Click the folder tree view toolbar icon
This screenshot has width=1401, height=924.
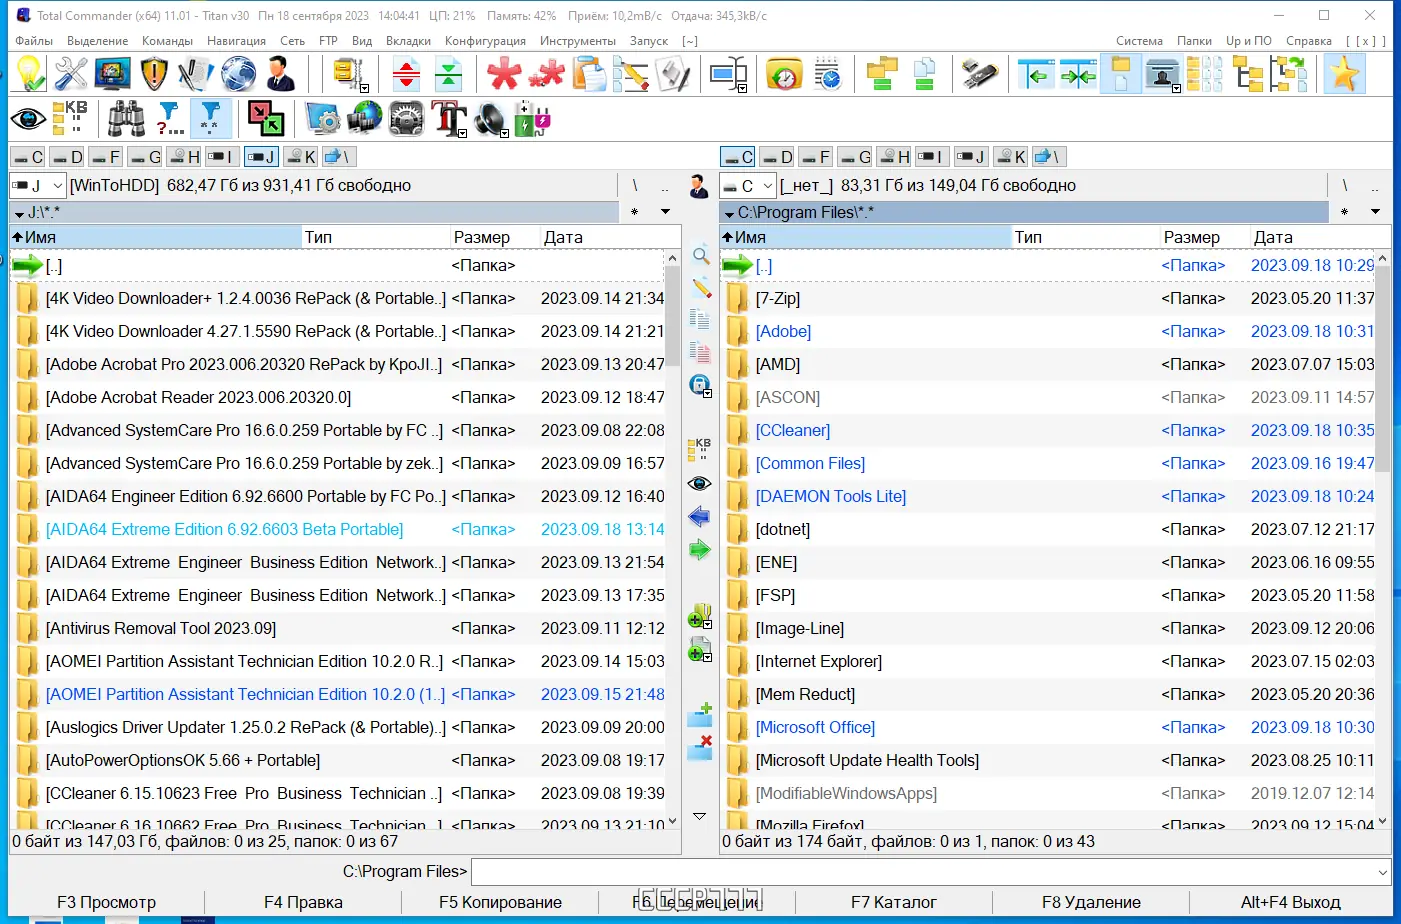point(1248,74)
